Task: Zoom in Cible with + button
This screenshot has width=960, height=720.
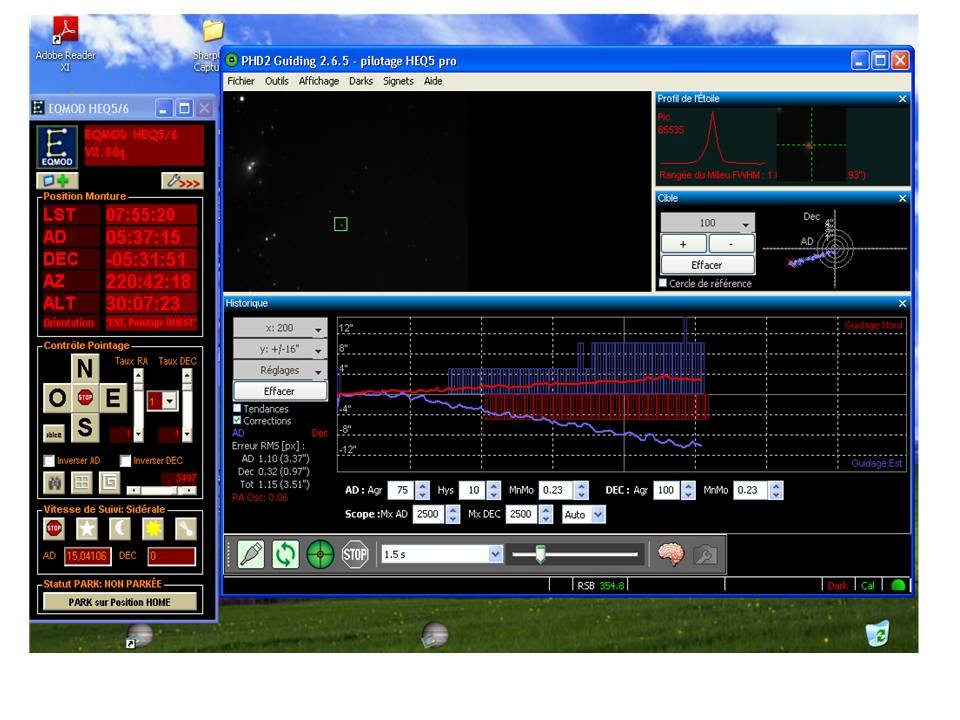Action: point(683,244)
